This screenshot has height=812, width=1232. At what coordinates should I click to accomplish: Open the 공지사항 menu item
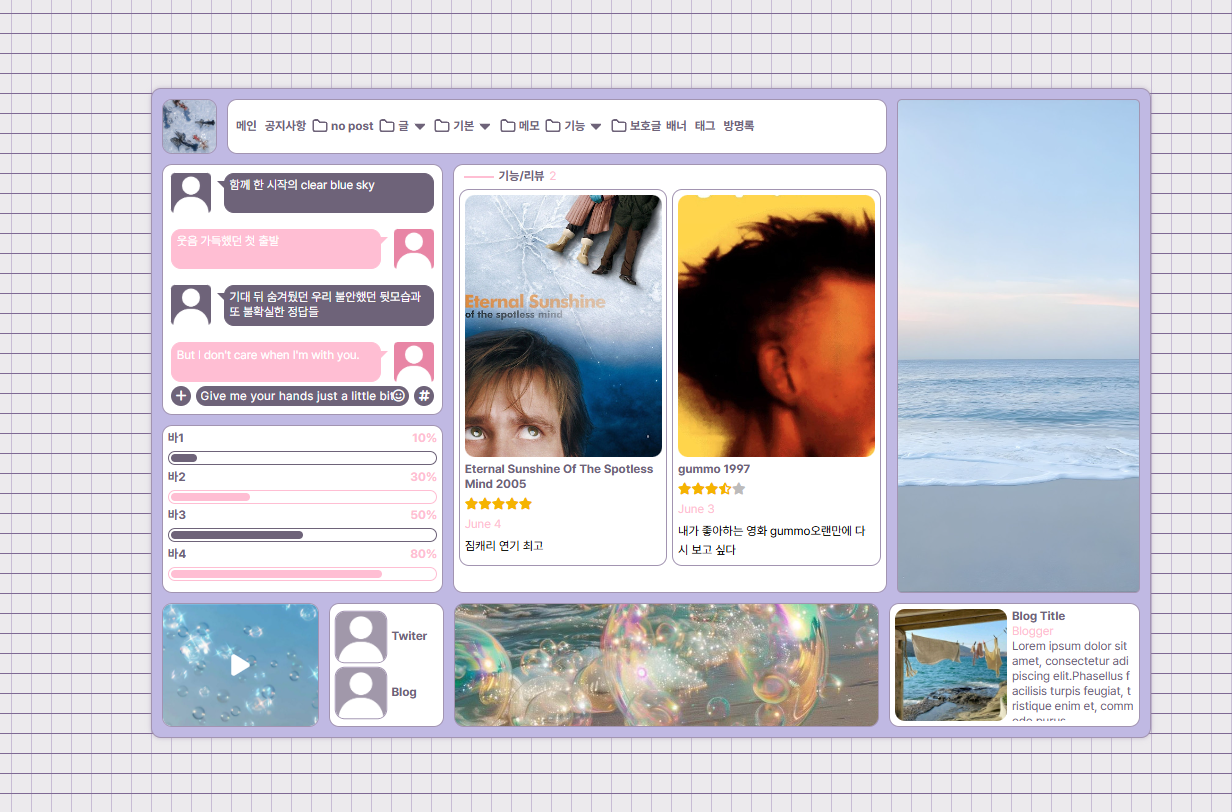285,126
